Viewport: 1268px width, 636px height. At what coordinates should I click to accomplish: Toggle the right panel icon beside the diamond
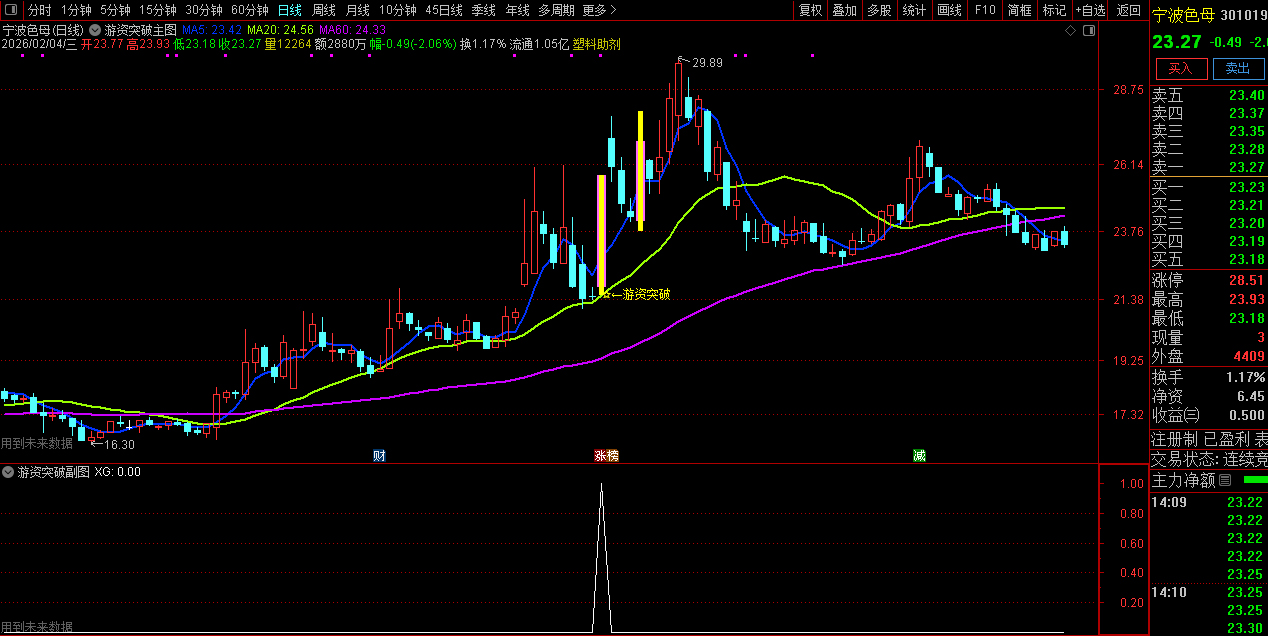[1089, 30]
